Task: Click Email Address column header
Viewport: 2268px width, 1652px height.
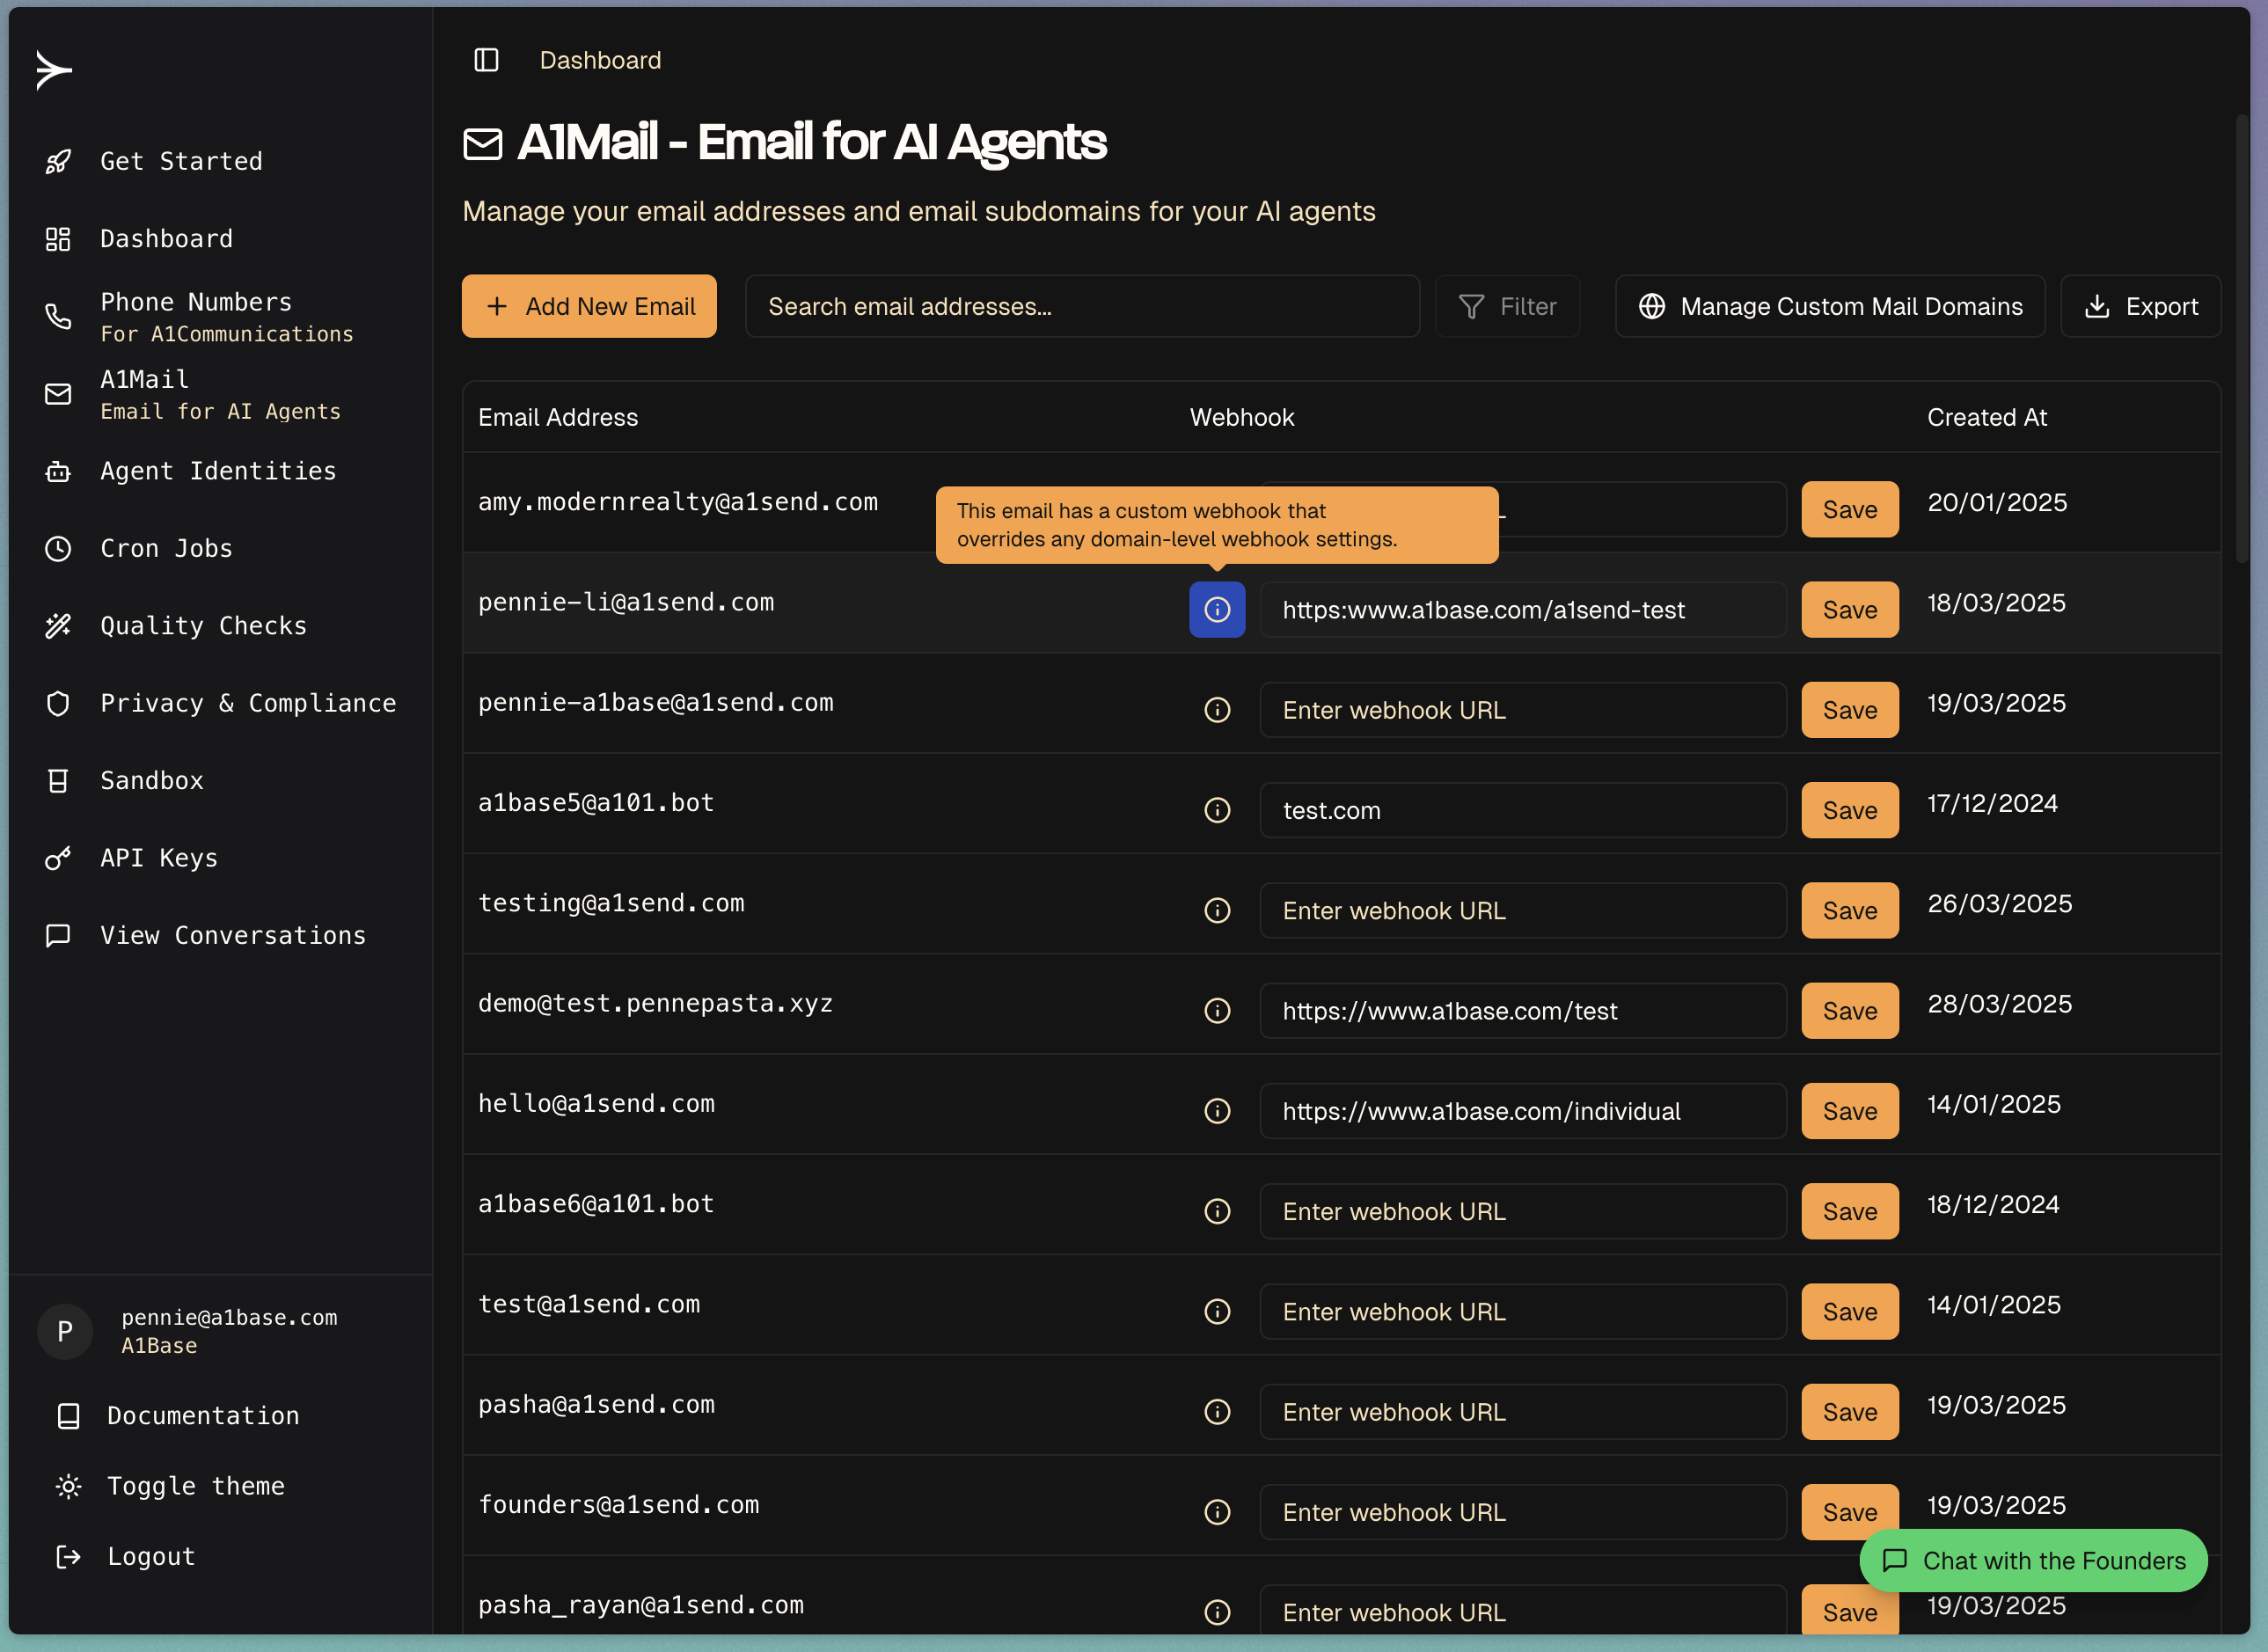Action: (558, 417)
